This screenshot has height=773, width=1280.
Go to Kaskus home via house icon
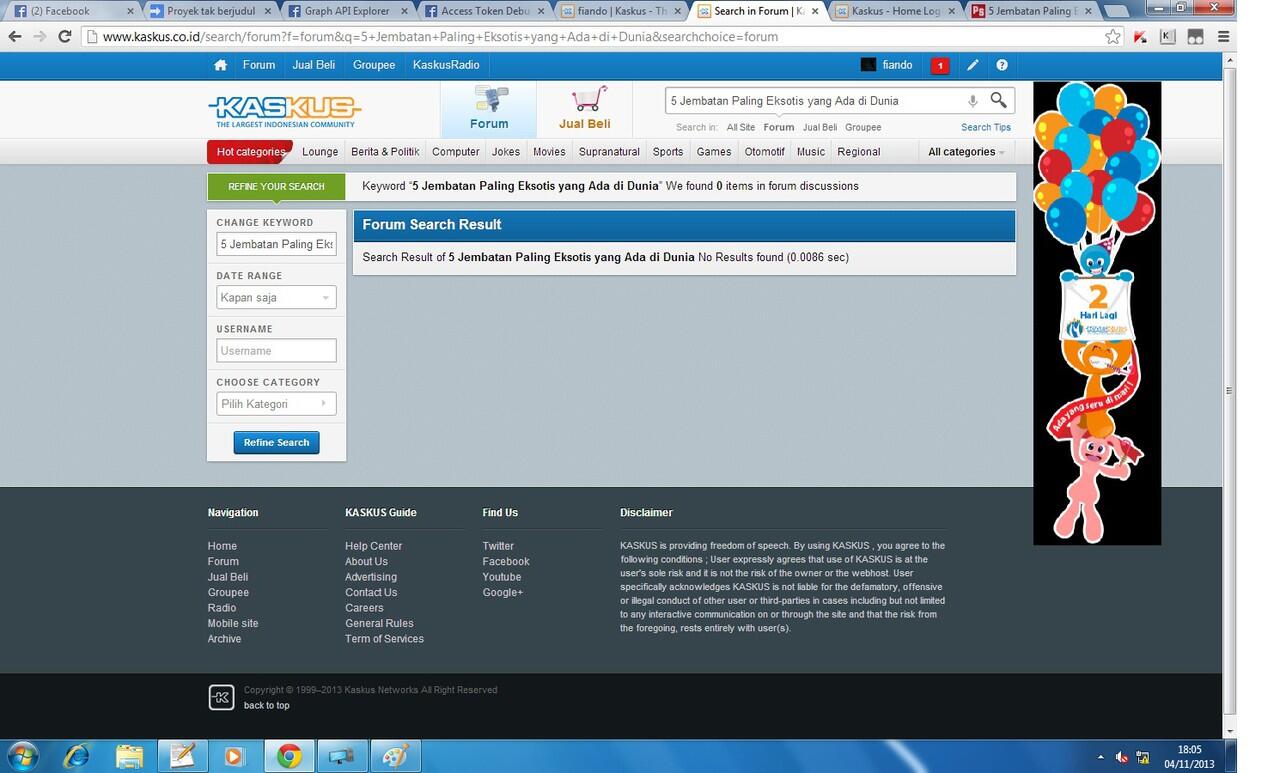[x=221, y=65]
